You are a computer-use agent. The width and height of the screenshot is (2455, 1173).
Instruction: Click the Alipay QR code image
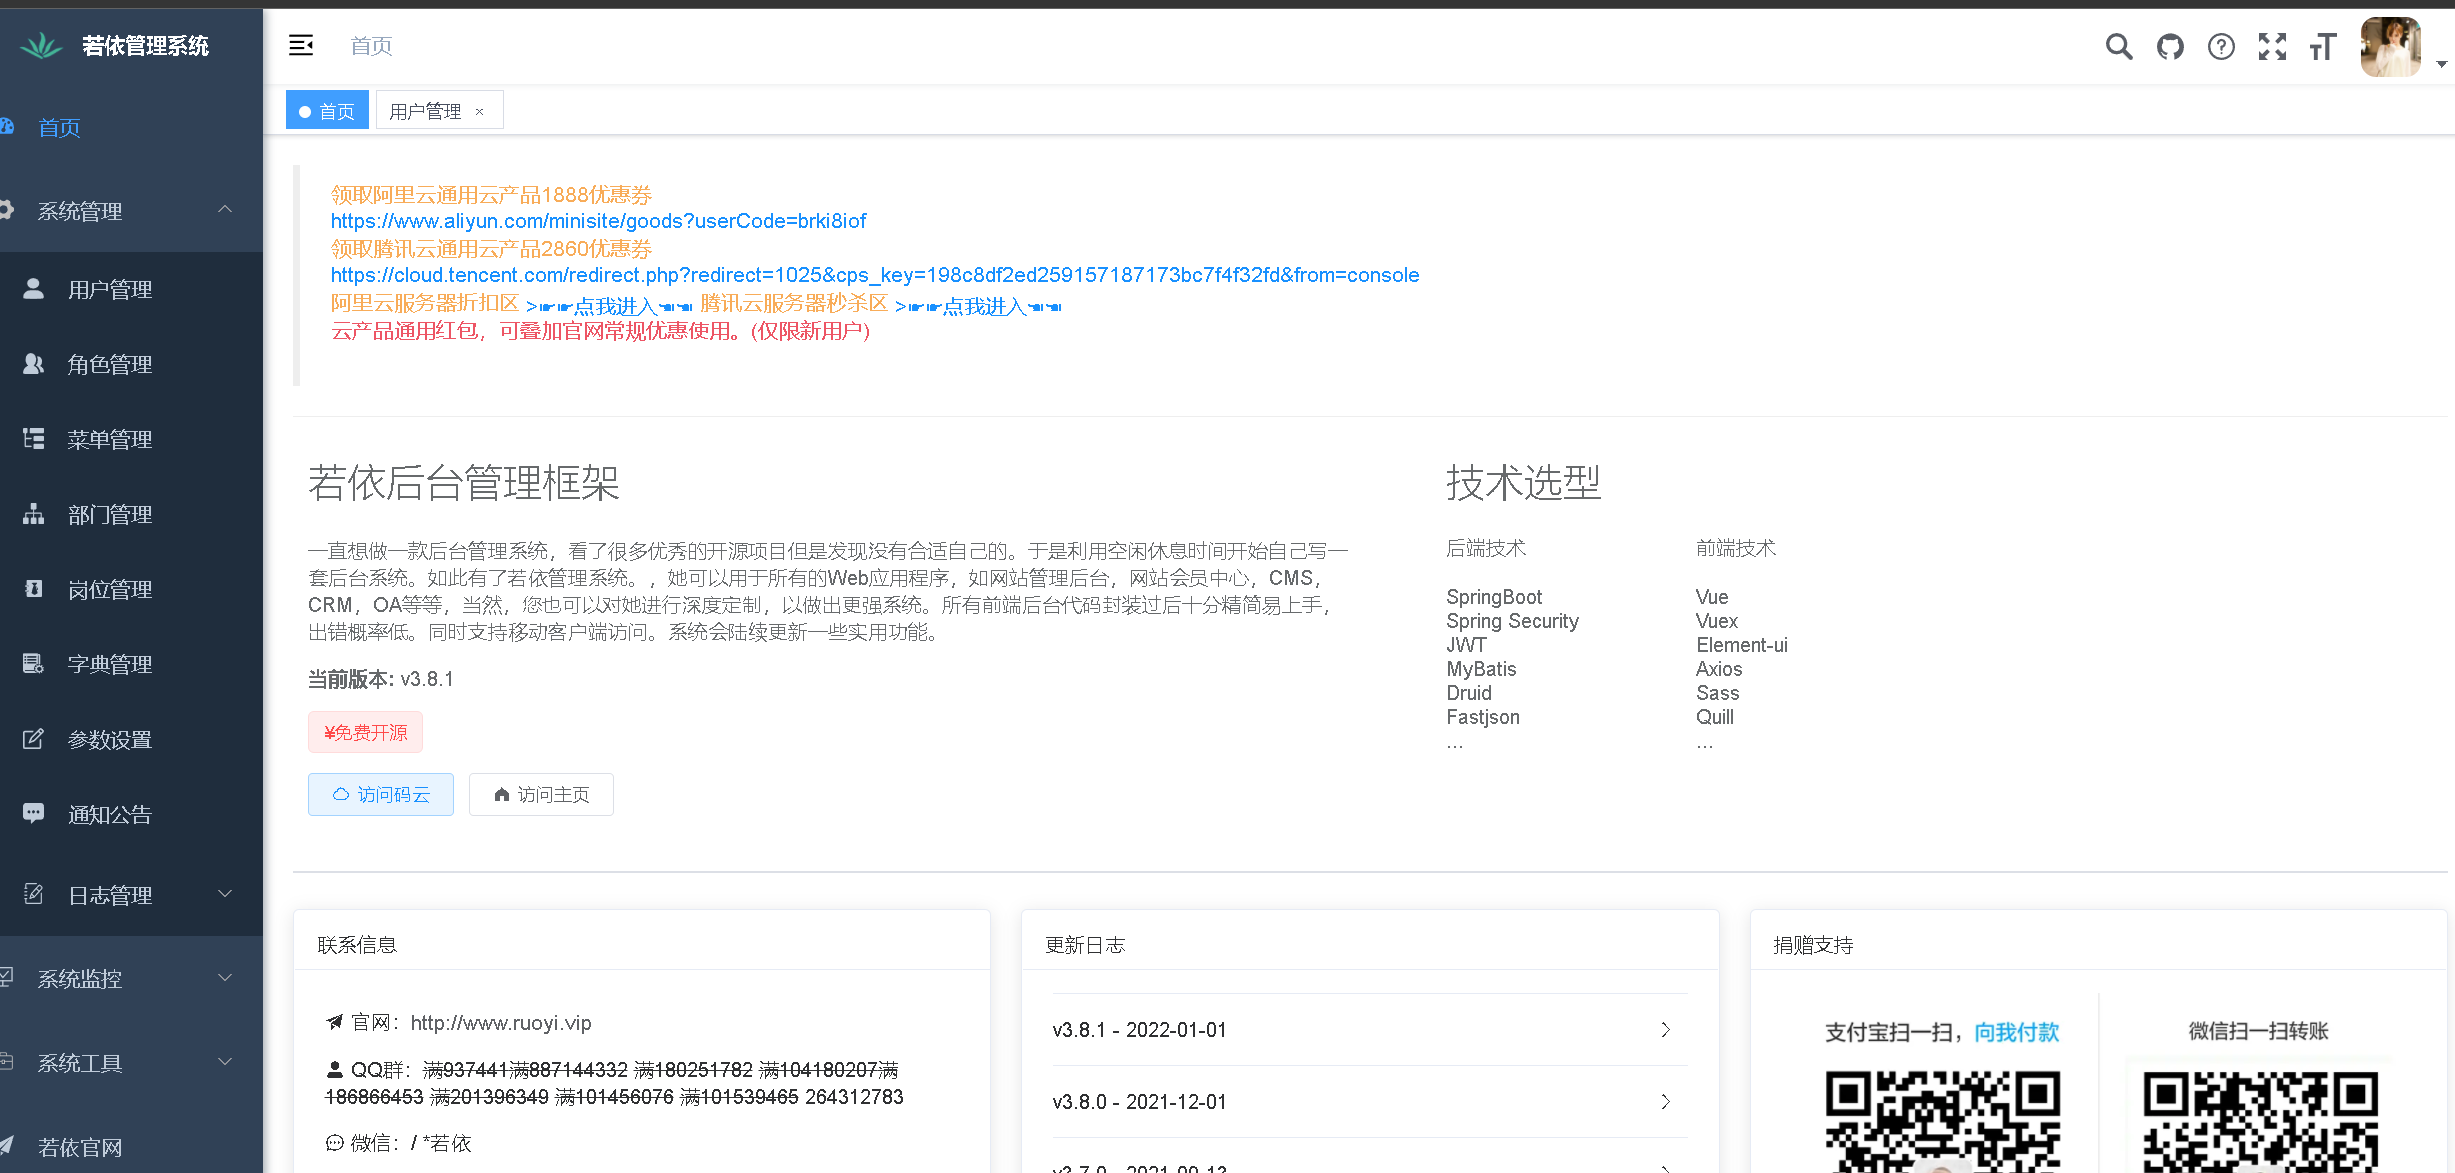pyautogui.click(x=1942, y=1121)
